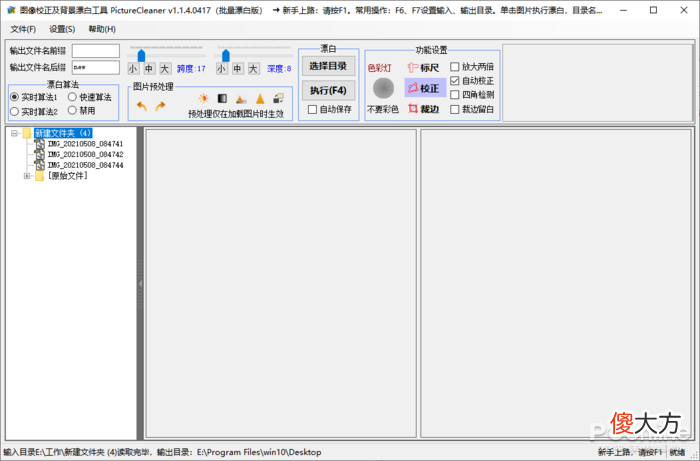
Task: Select the 快速算法 radio button
Action: point(72,97)
